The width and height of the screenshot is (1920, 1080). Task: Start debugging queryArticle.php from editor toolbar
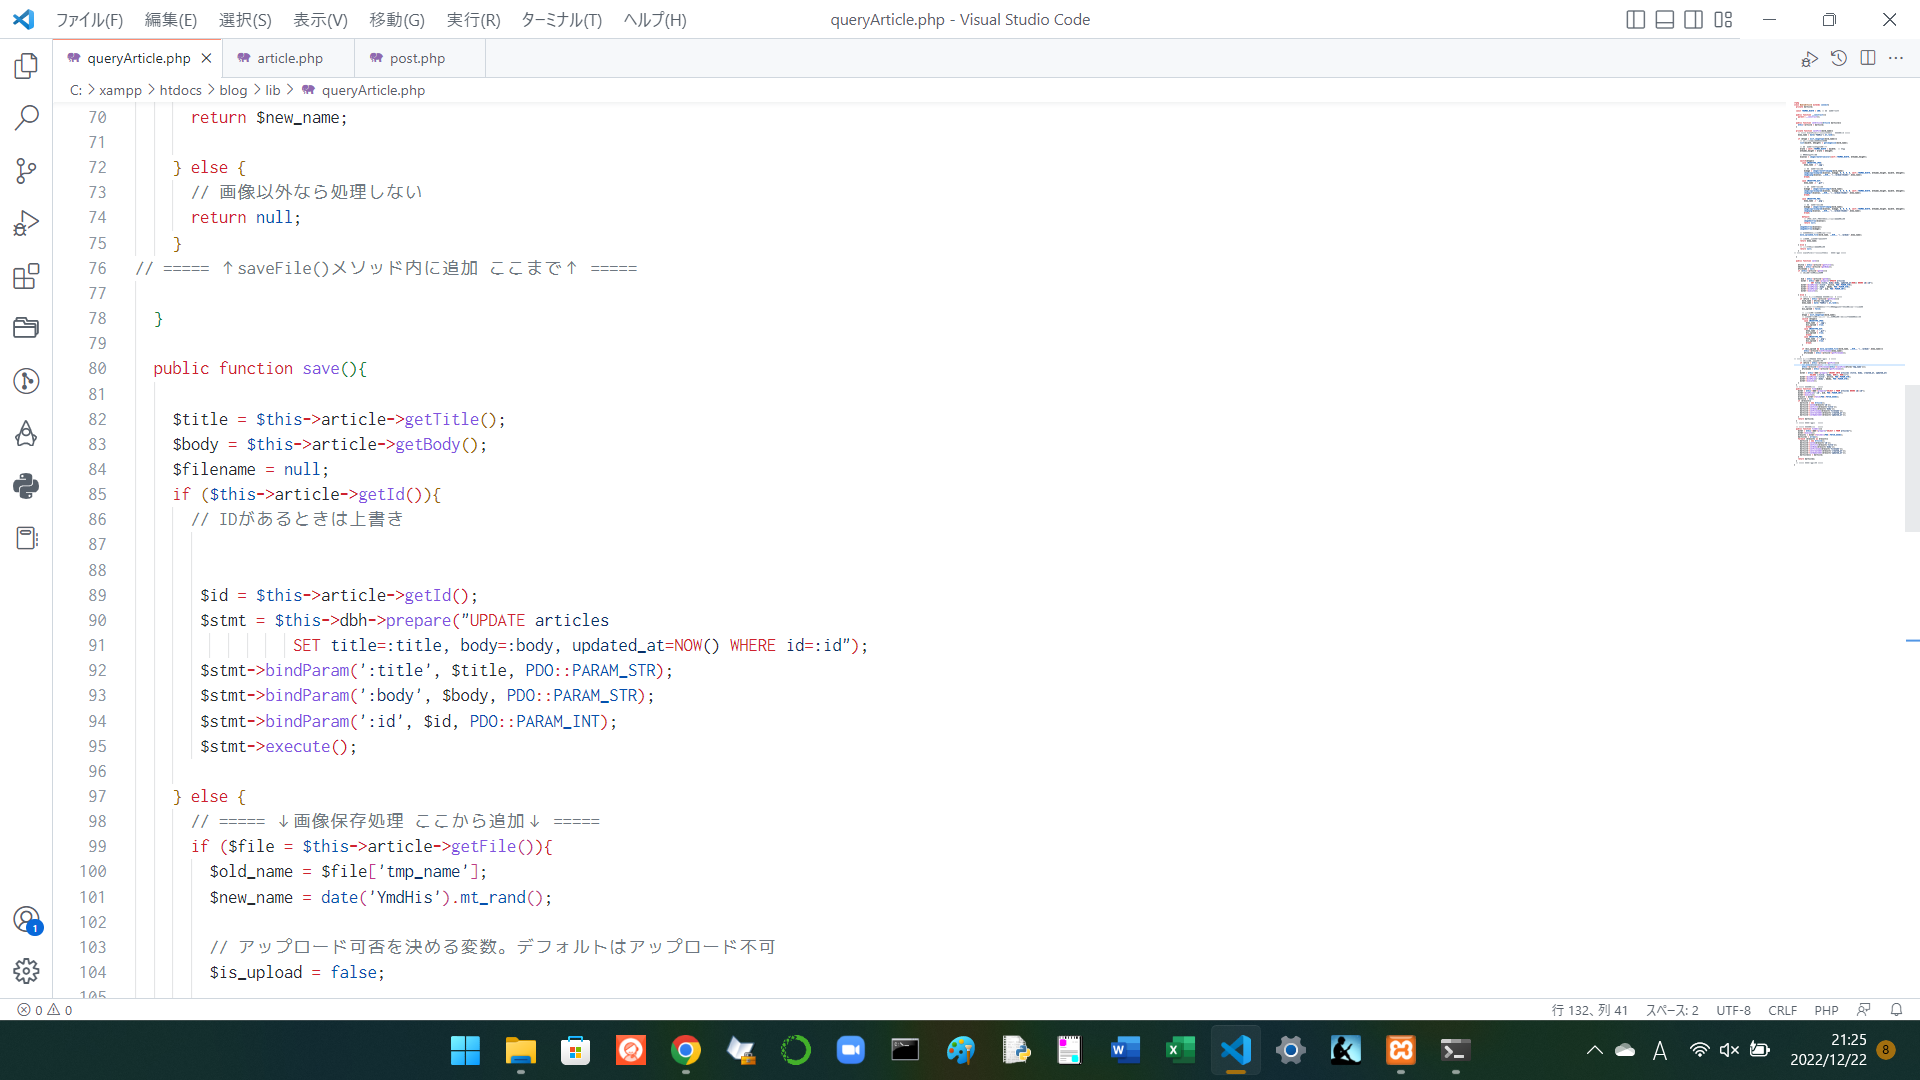(1810, 58)
